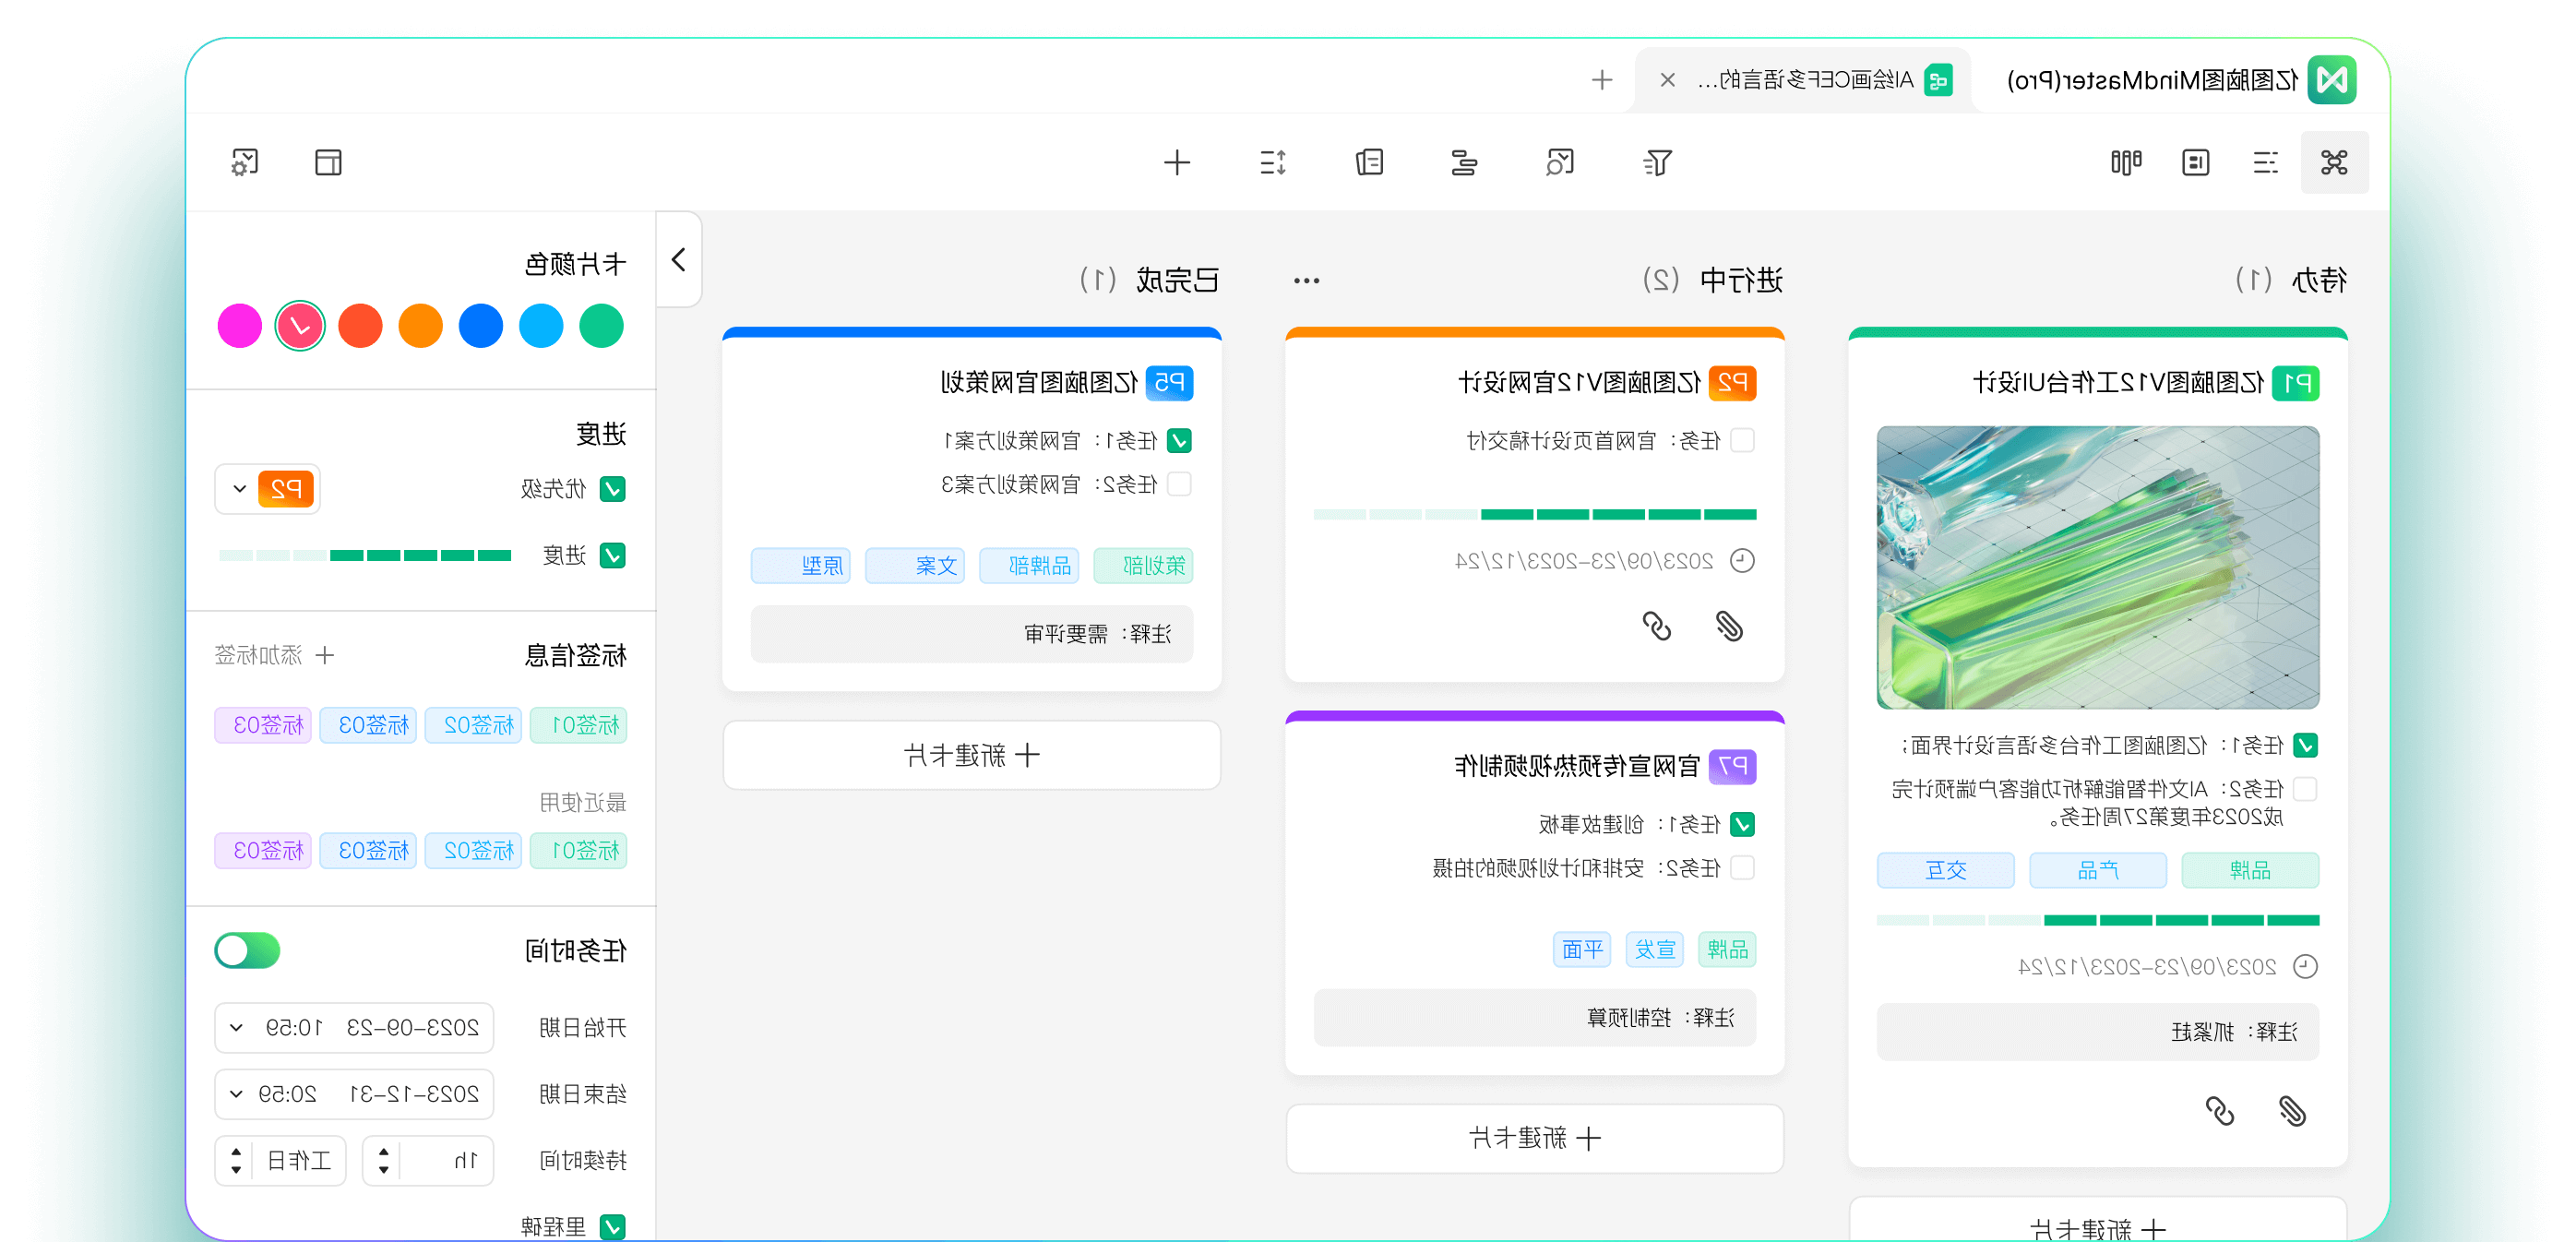2576x1242 pixels.
Task: Open the P2 priority dropdown
Action: pos(267,489)
